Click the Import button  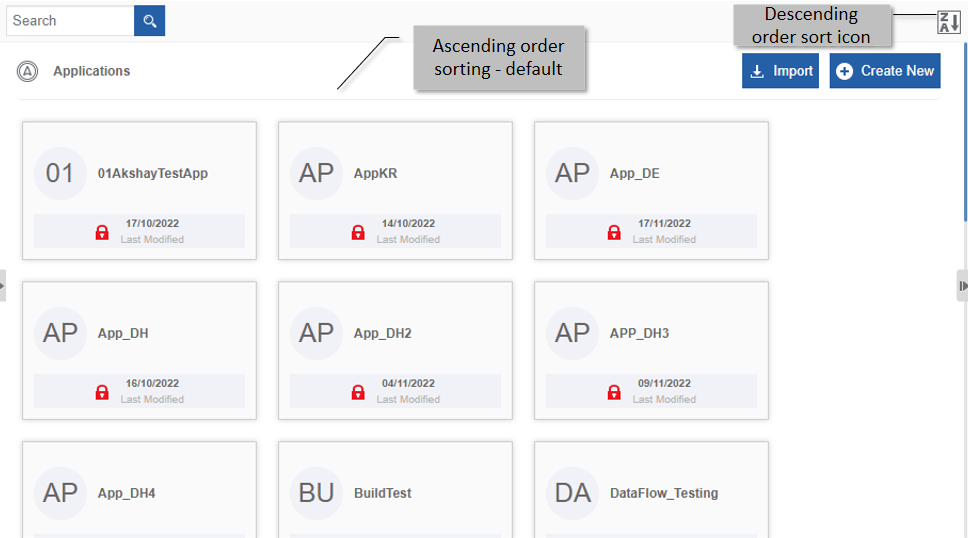780,70
